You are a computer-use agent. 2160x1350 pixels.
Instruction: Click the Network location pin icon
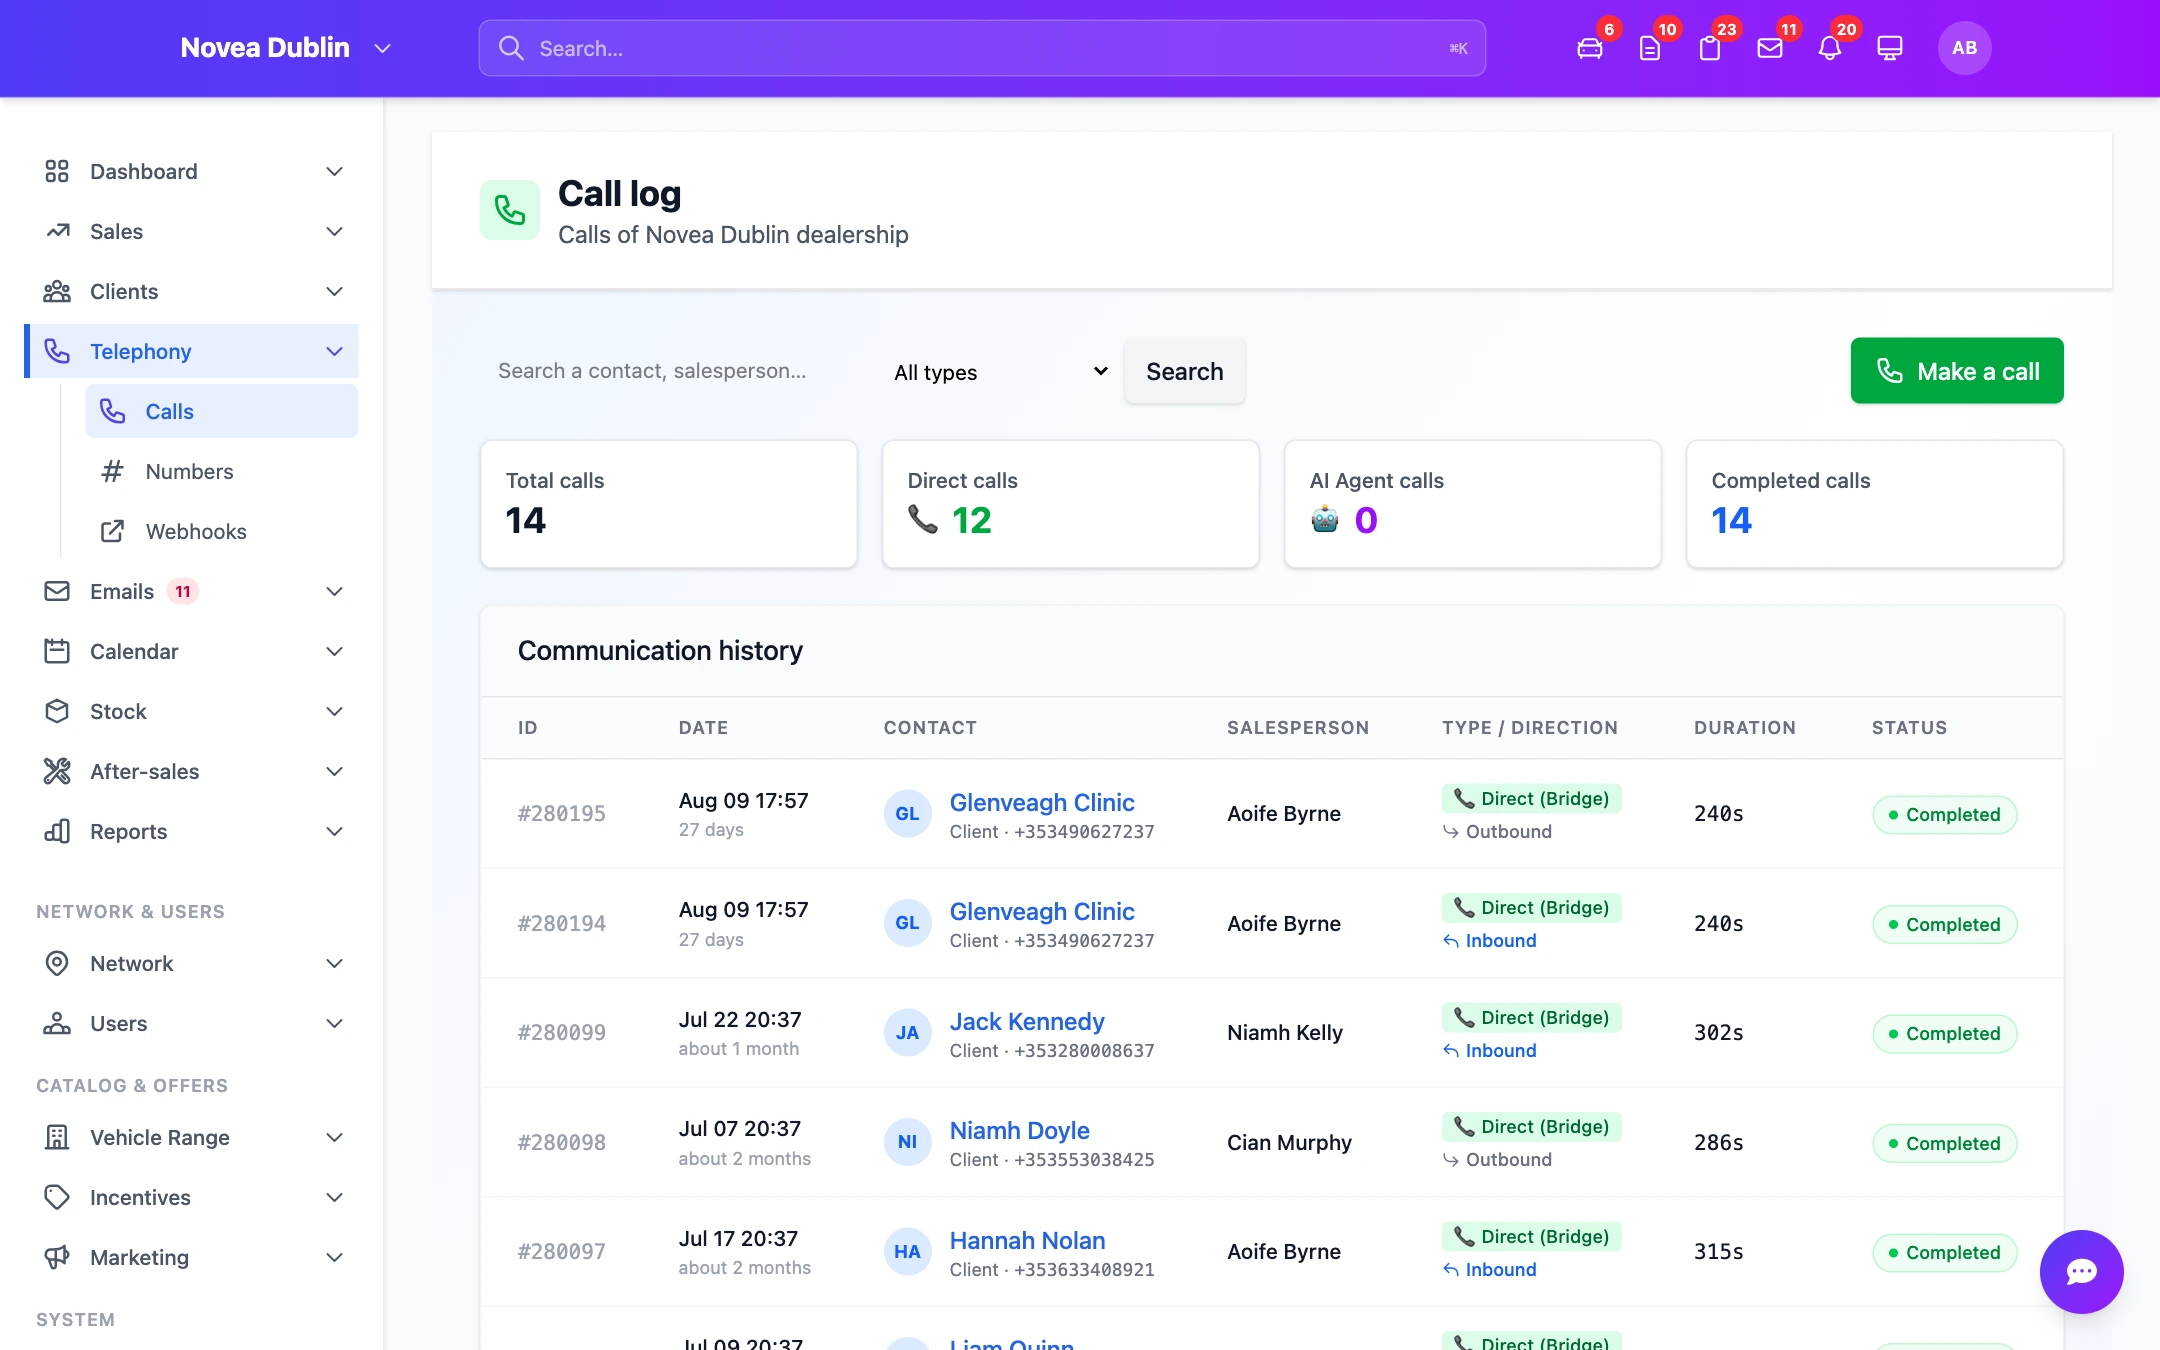coord(57,963)
